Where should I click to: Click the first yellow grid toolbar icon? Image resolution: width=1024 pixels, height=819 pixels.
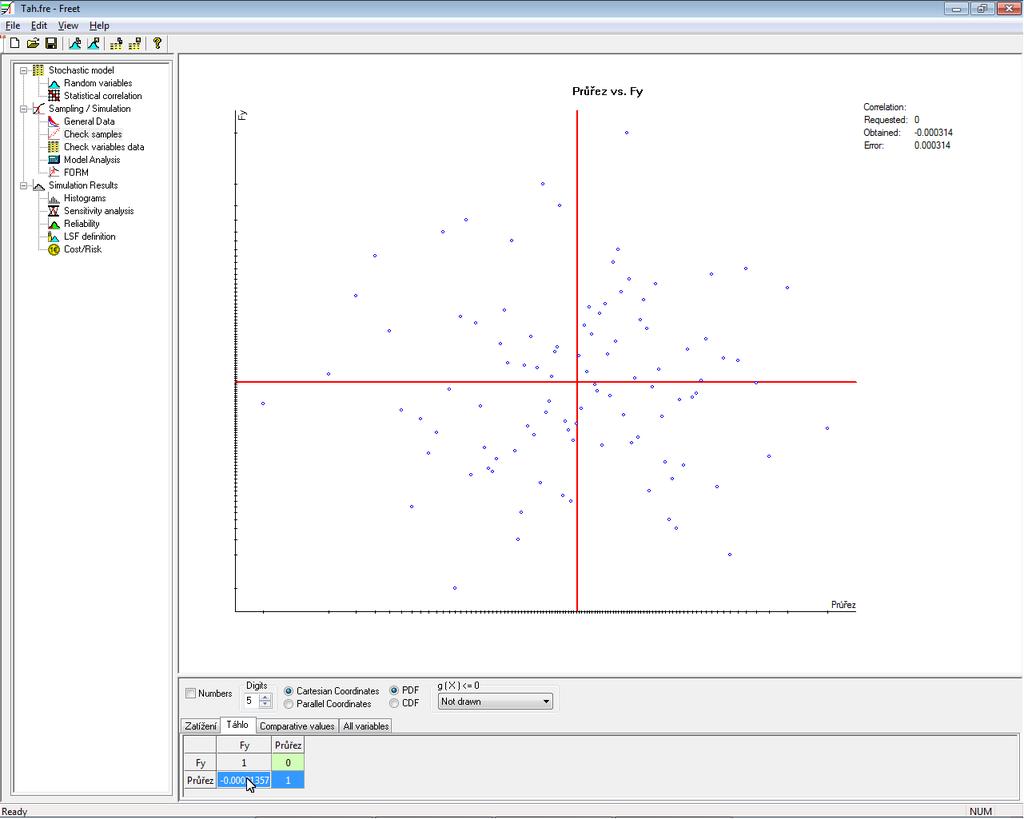116,44
